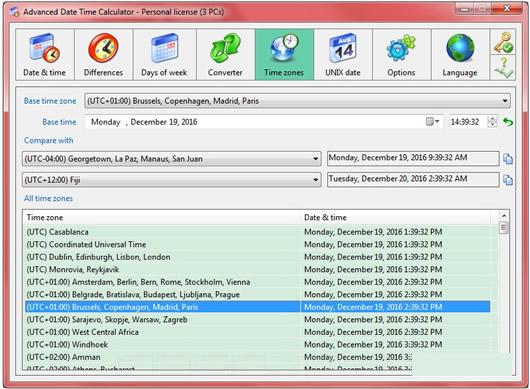Open the Days of week tool
The height and width of the screenshot is (389, 530).
coord(164,55)
